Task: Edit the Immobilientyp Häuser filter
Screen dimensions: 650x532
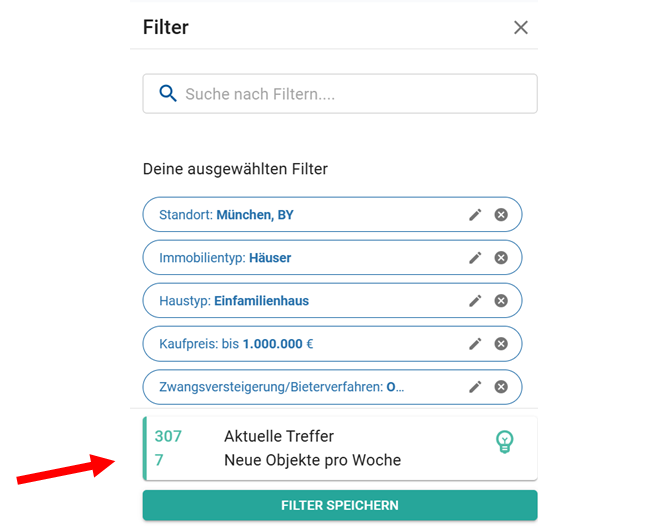Action: tap(475, 258)
